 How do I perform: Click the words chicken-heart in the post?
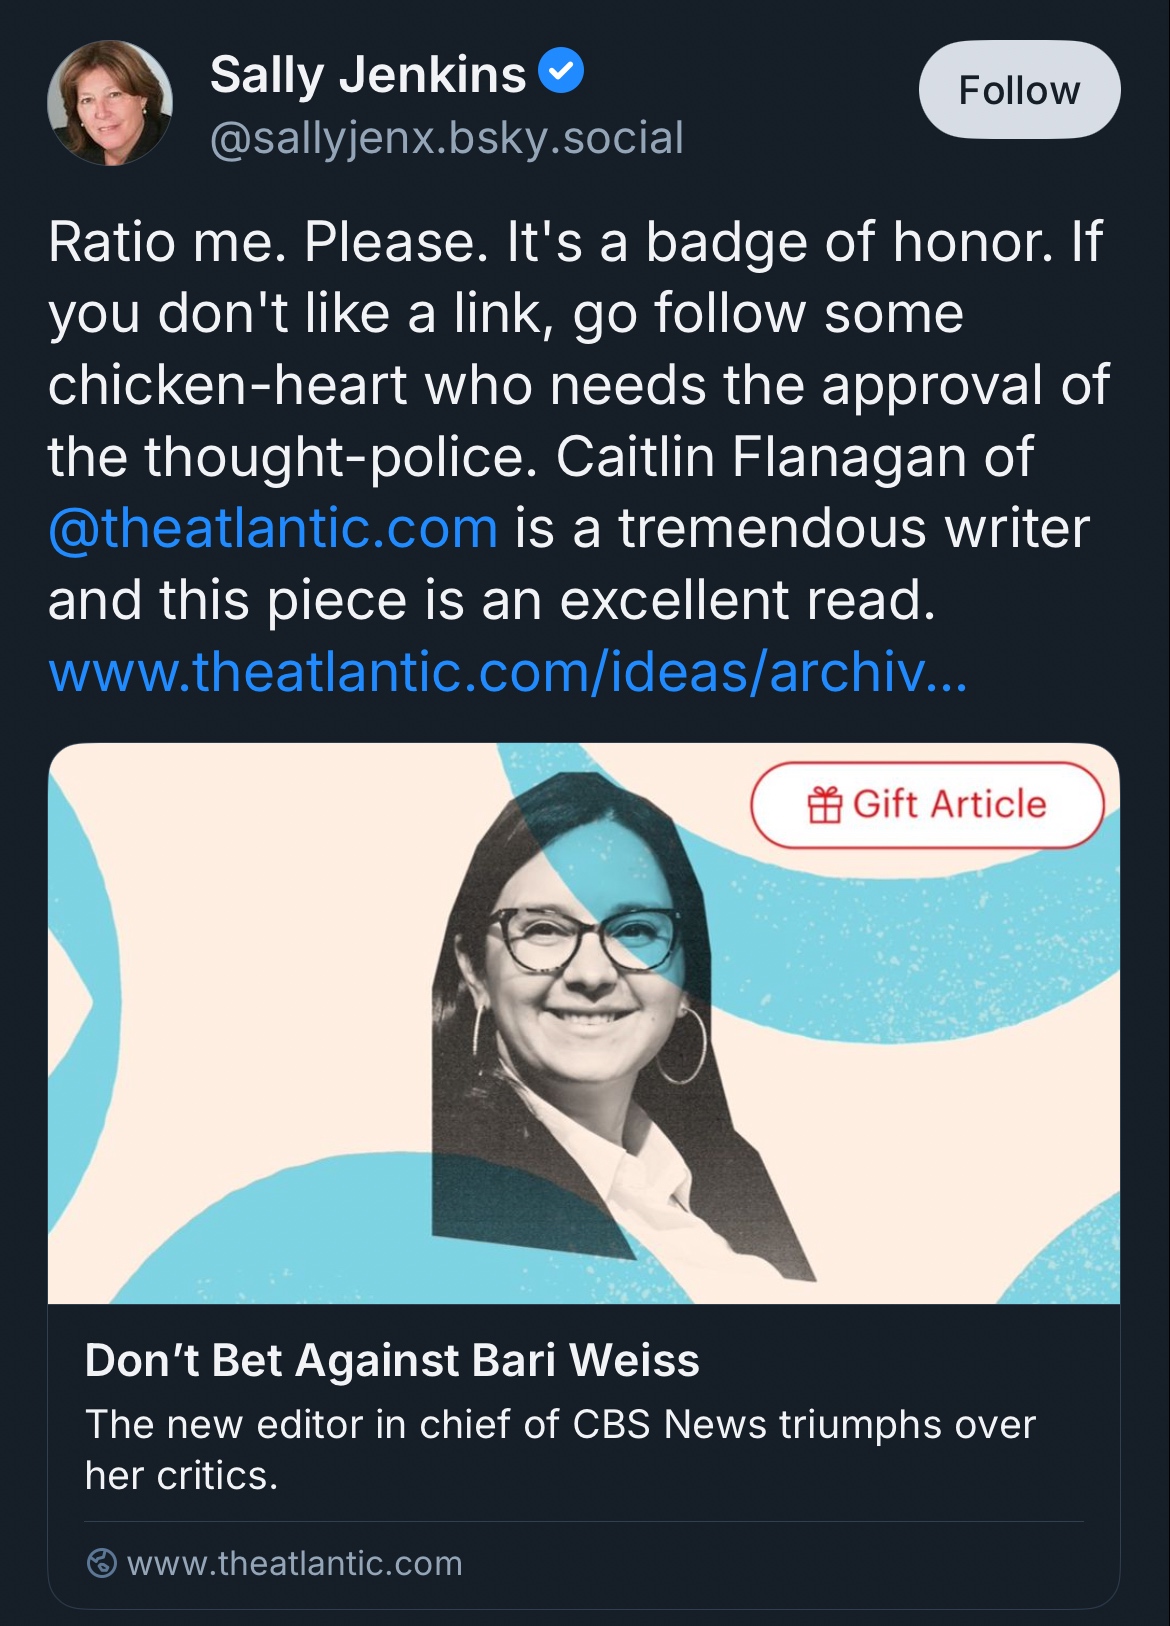(x=227, y=385)
